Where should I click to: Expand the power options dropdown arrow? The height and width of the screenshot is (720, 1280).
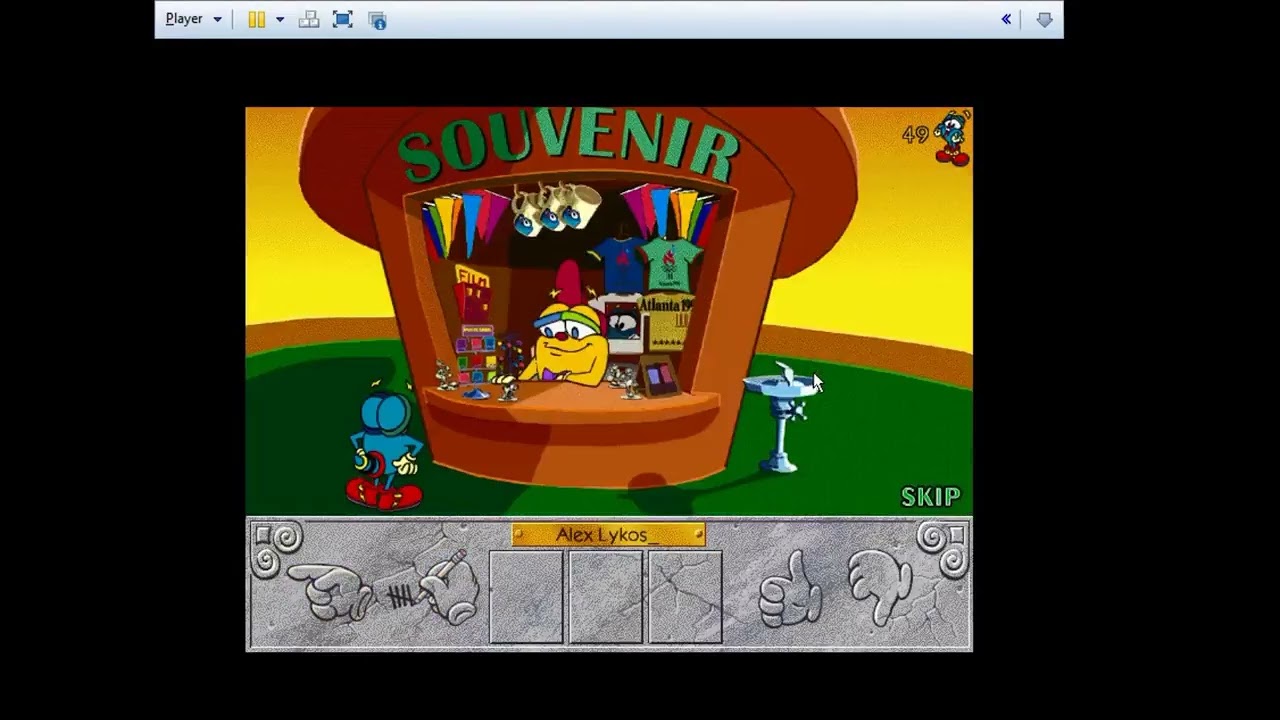click(x=280, y=19)
